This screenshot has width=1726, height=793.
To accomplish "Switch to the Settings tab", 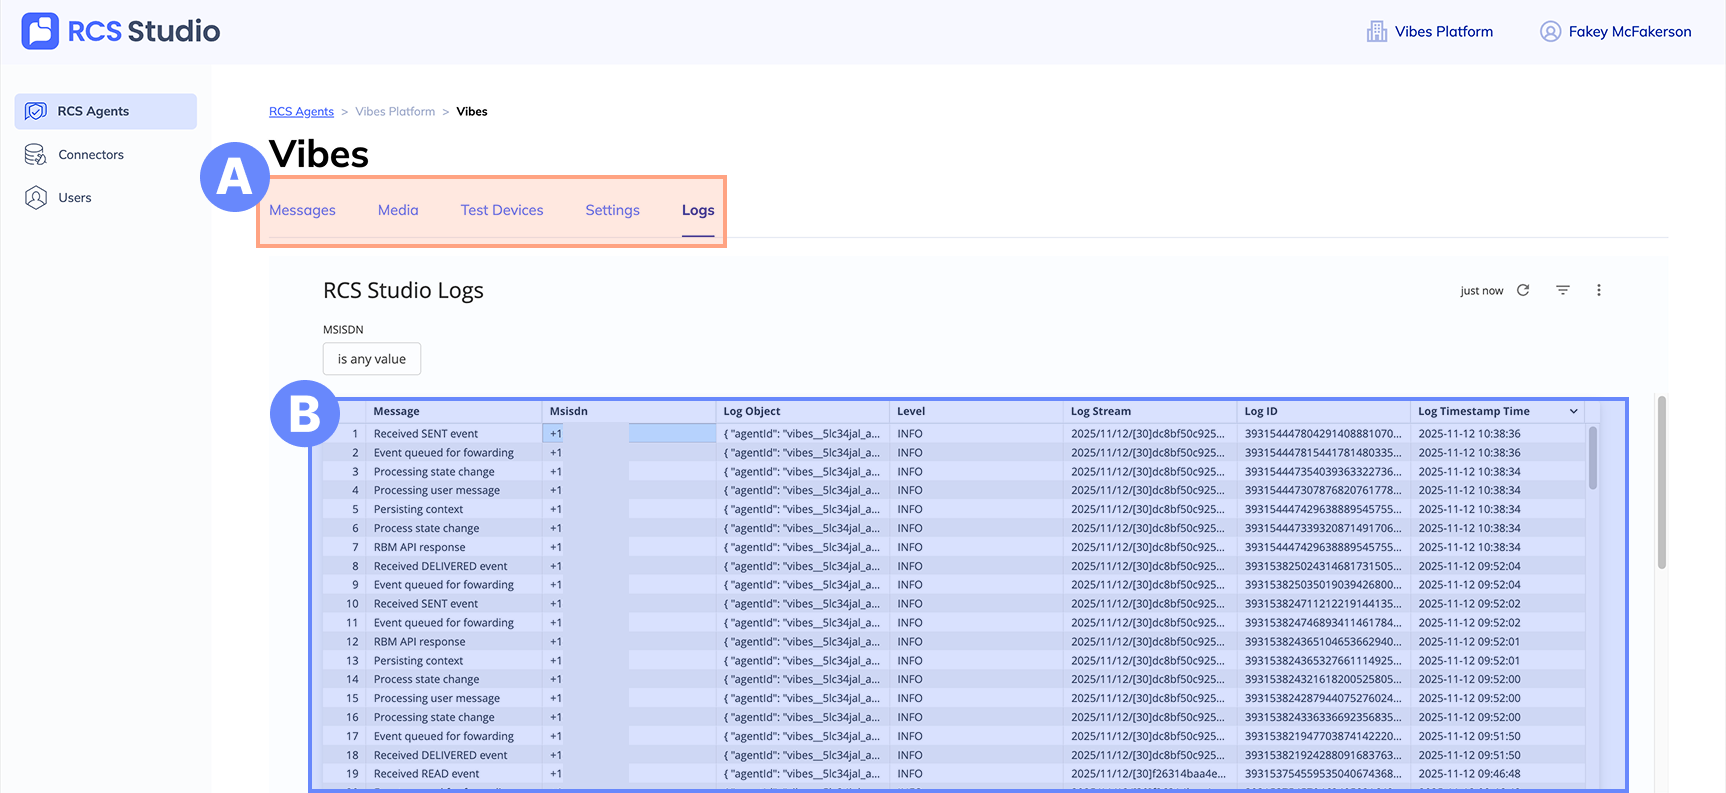I will (x=612, y=210).
